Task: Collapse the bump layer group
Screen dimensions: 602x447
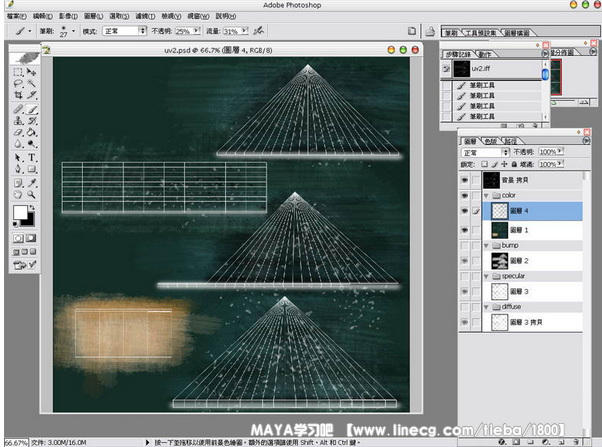Action: pos(484,244)
